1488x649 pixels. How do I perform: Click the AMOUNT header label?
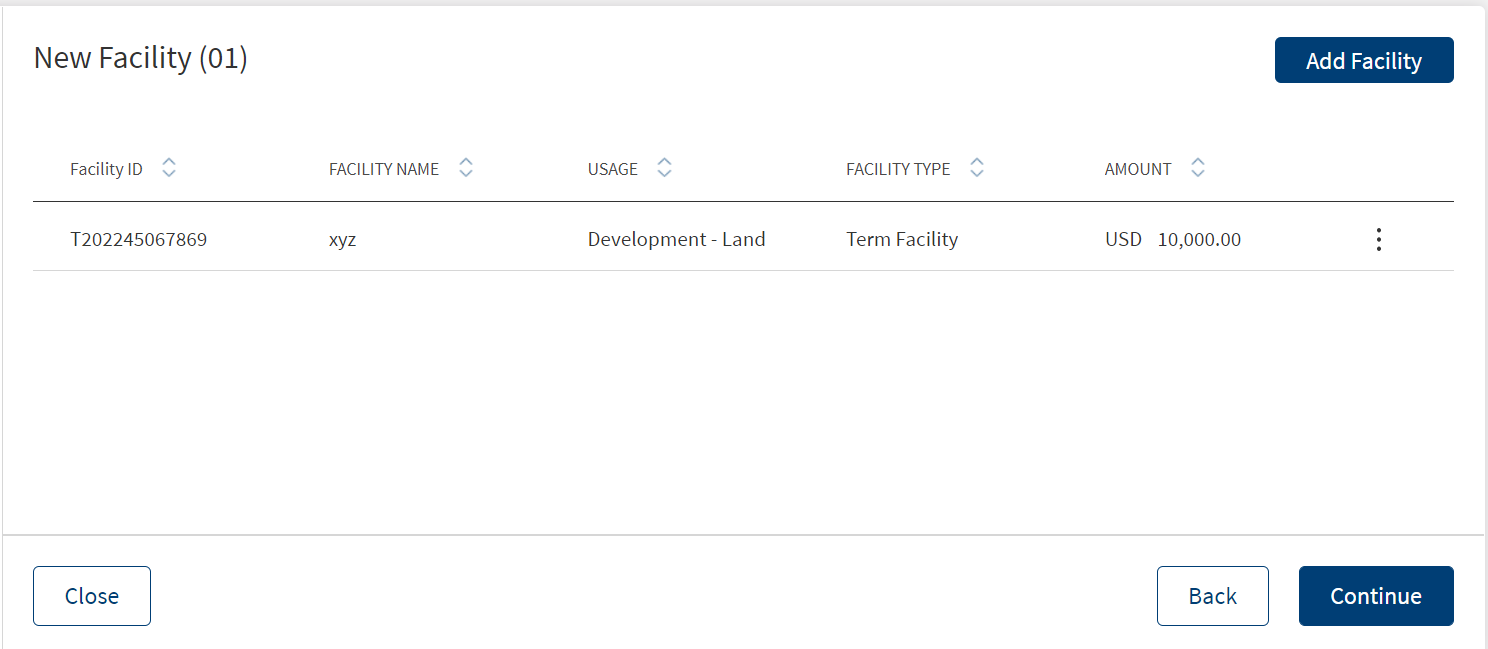[x=1138, y=169]
